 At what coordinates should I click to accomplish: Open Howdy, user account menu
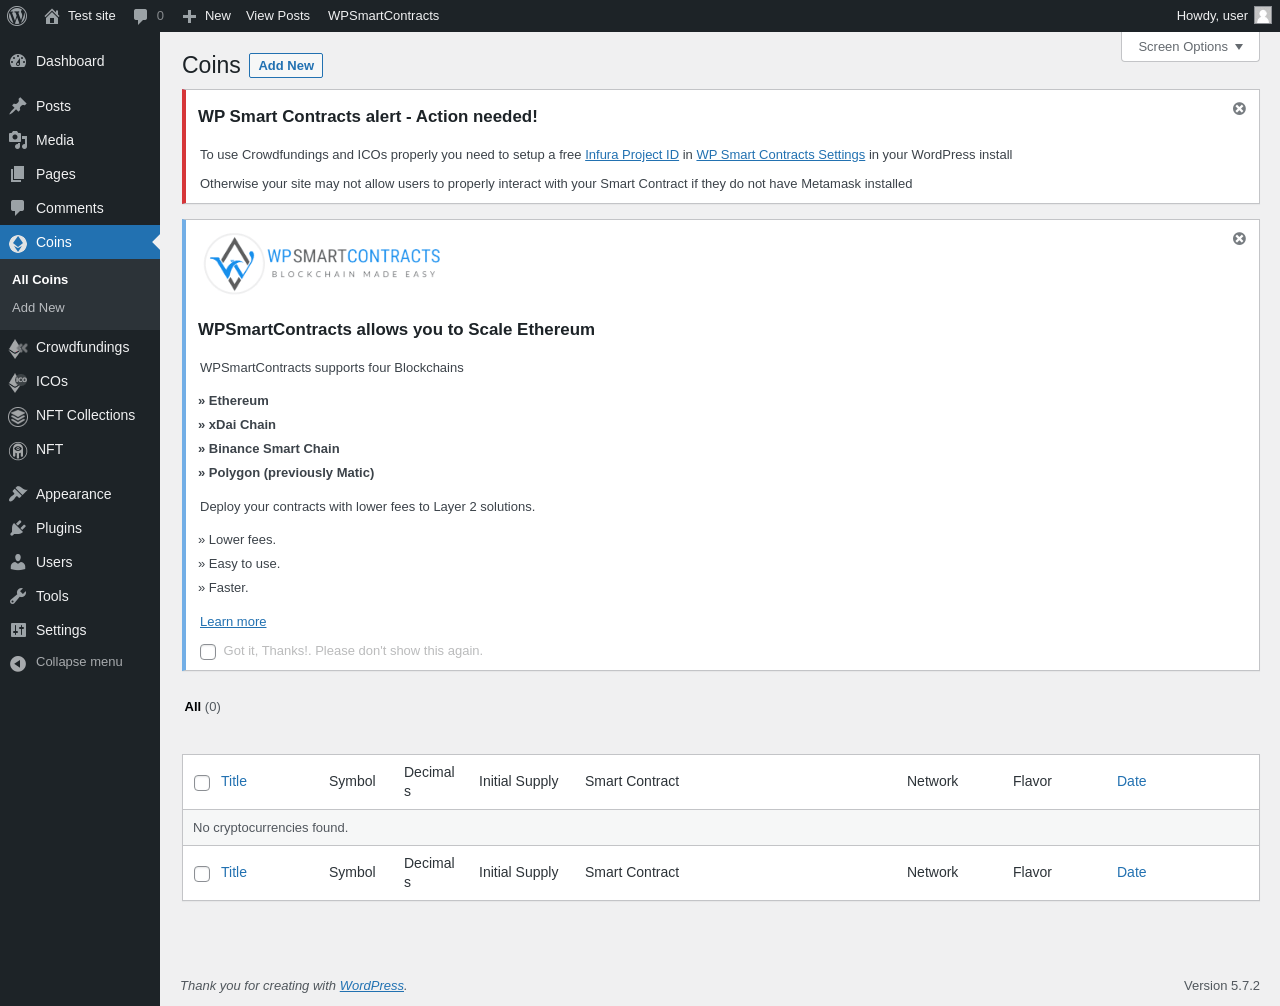(x=1224, y=16)
